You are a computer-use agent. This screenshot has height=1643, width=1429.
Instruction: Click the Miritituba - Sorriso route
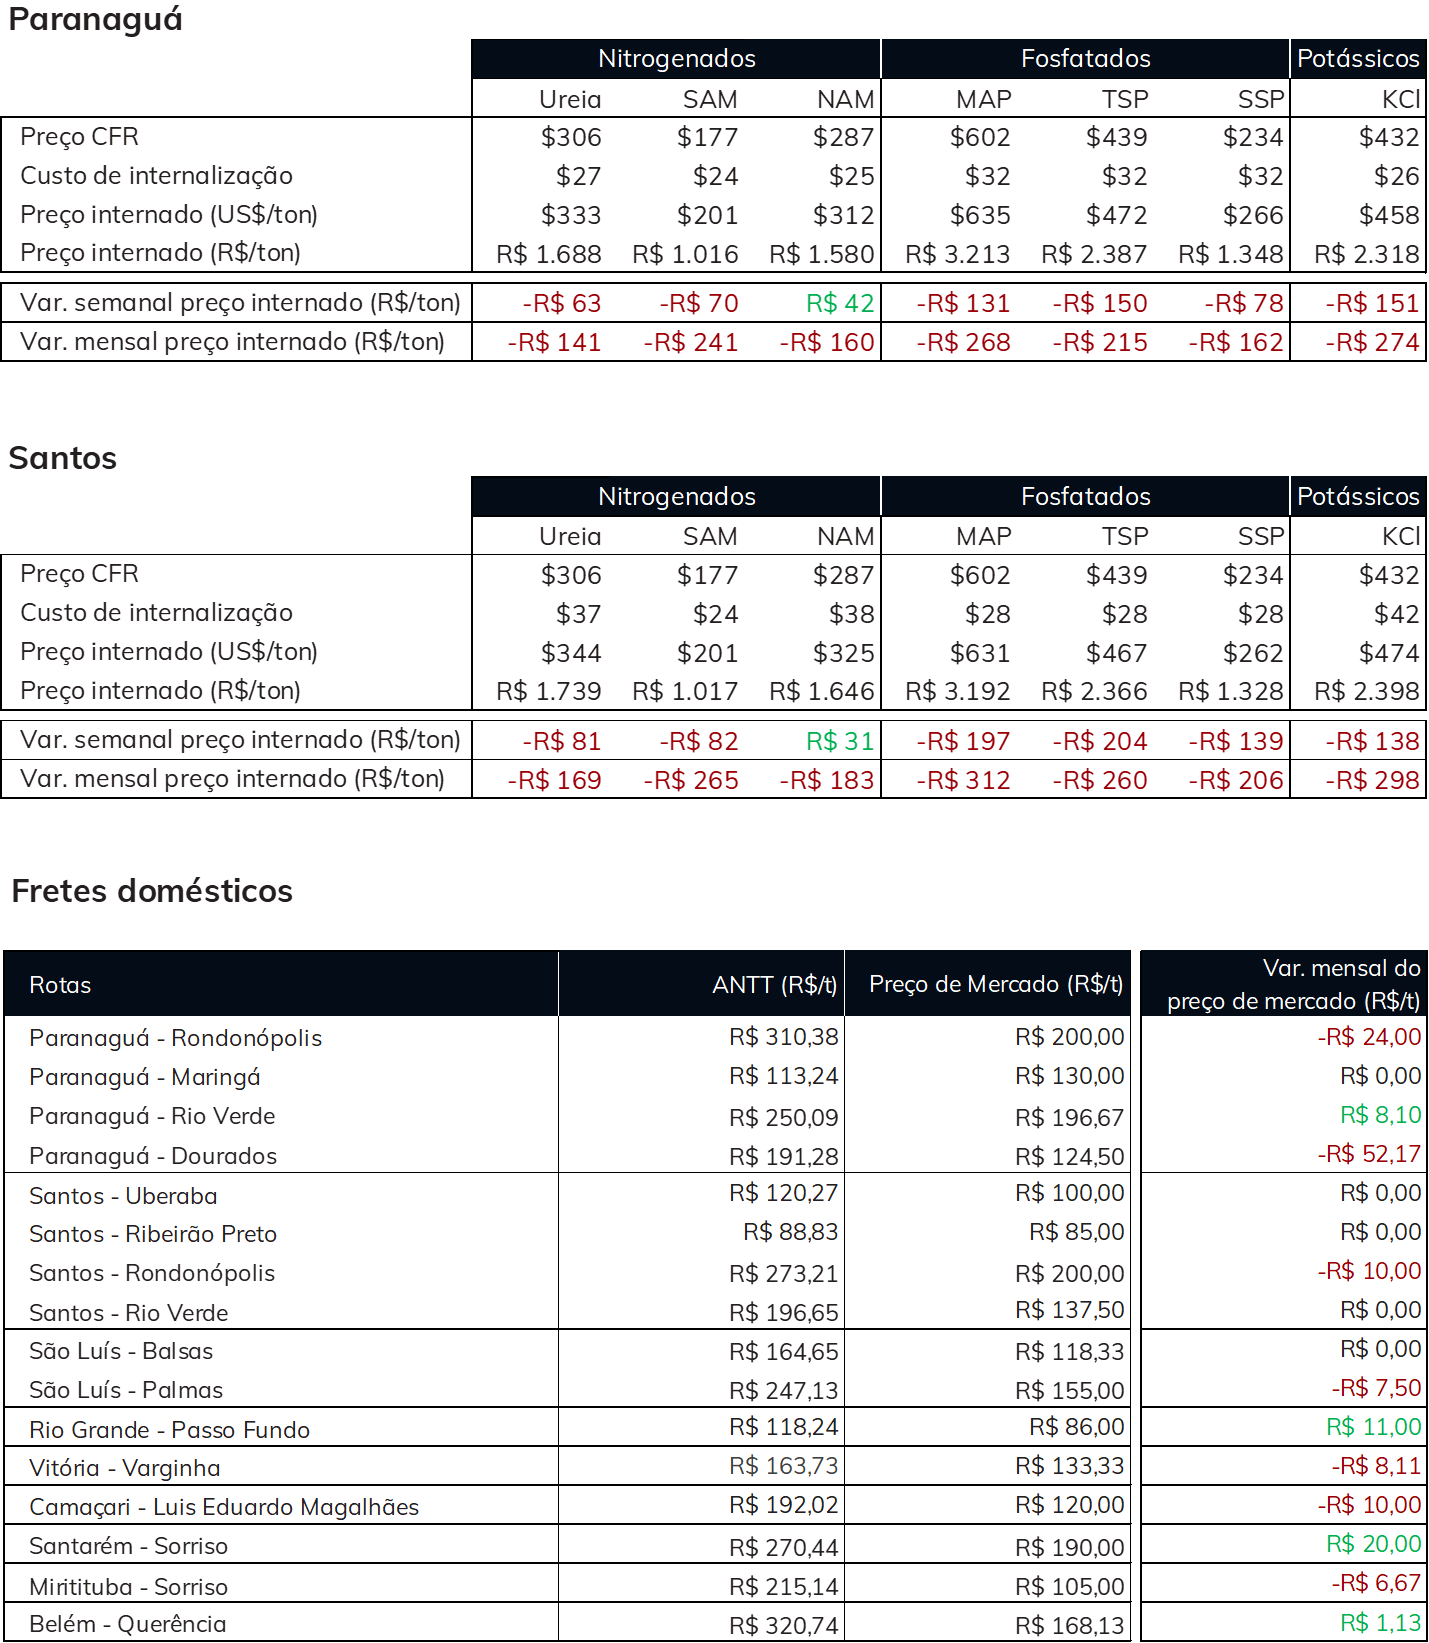129,1587
